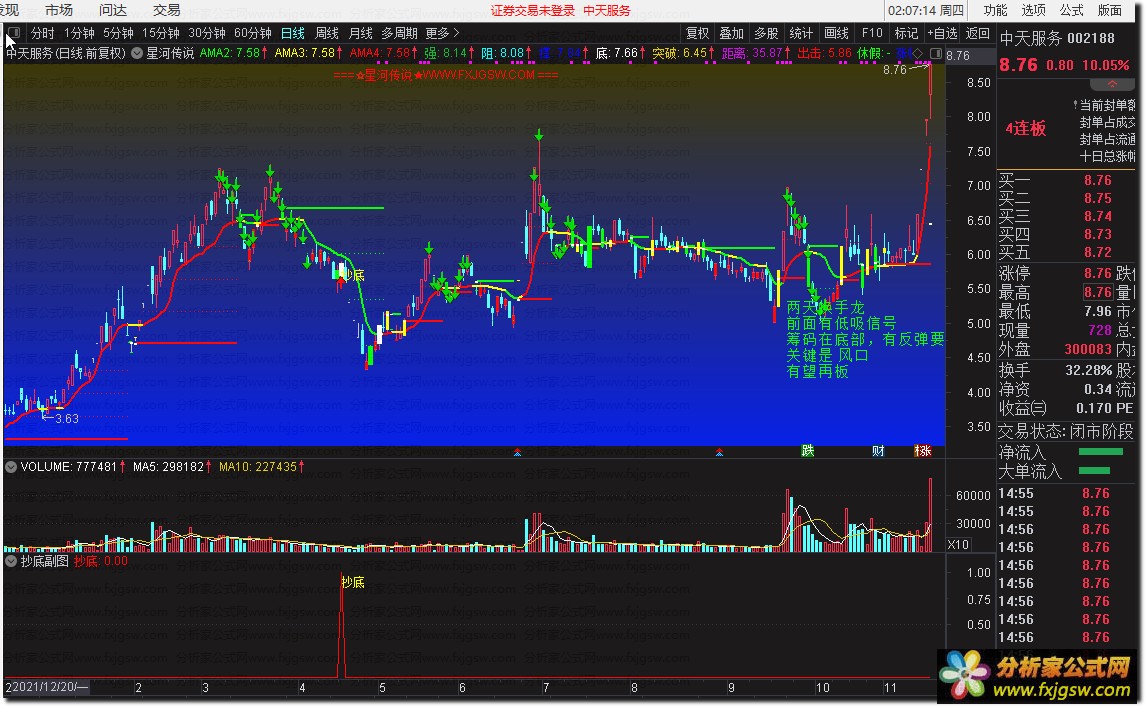Open the 市场 menu
Image resolution: width=1147 pixels, height=707 pixels.
(59, 10)
